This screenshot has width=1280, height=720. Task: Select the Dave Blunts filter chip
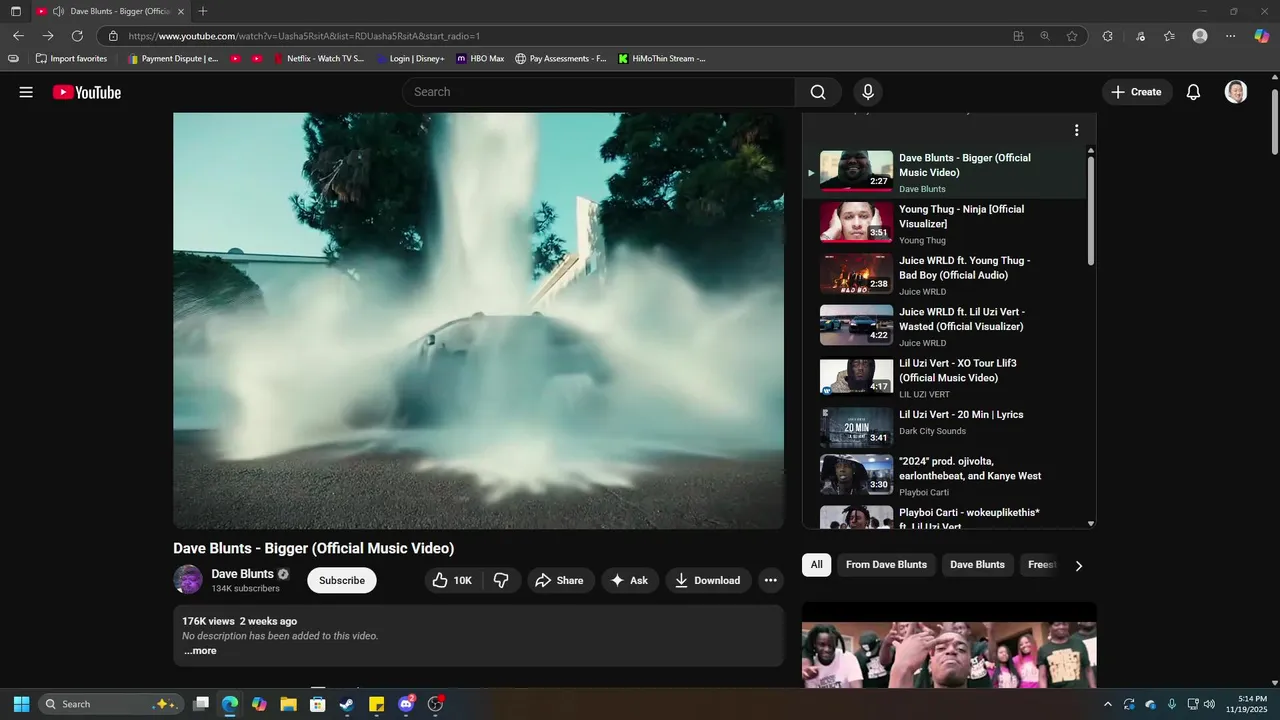tap(977, 565)
